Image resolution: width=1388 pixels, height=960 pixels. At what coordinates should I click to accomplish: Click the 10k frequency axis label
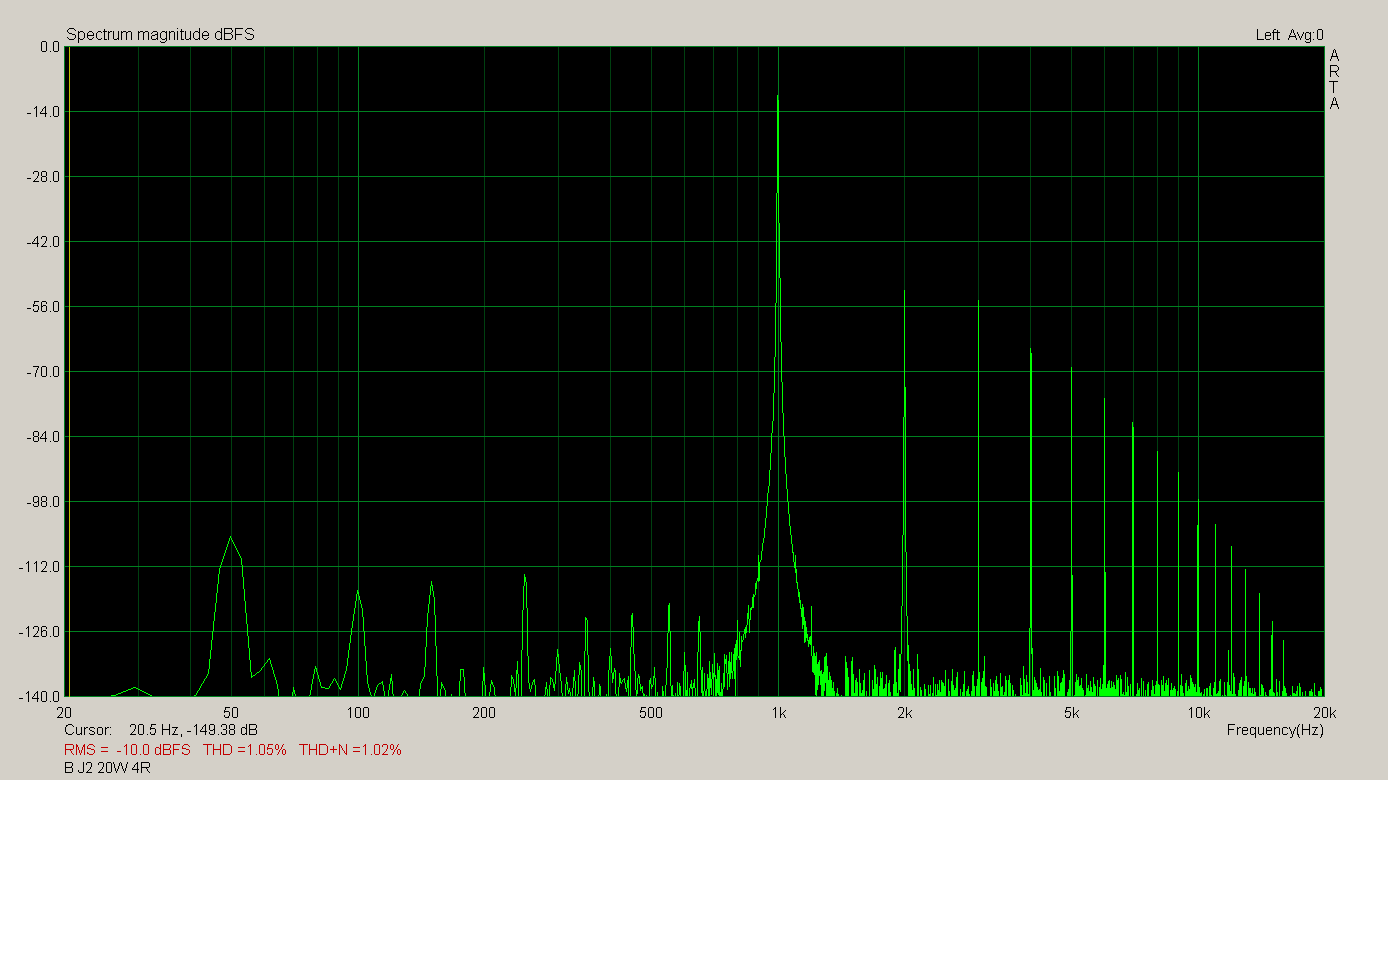click(1198, 713)
